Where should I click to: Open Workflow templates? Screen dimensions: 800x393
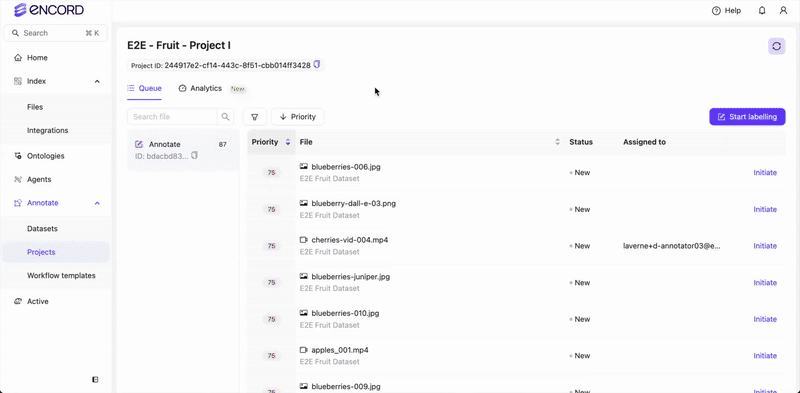pyautogui.click(x=61, y=276)
